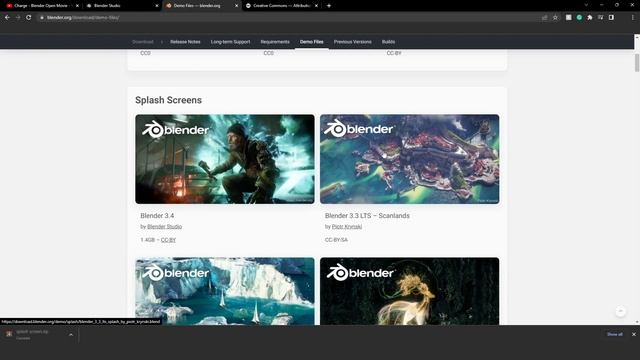Open Release Notes navigation link
Image resolution: width=640 pixels, height=360 pixels.
[185, 42]
